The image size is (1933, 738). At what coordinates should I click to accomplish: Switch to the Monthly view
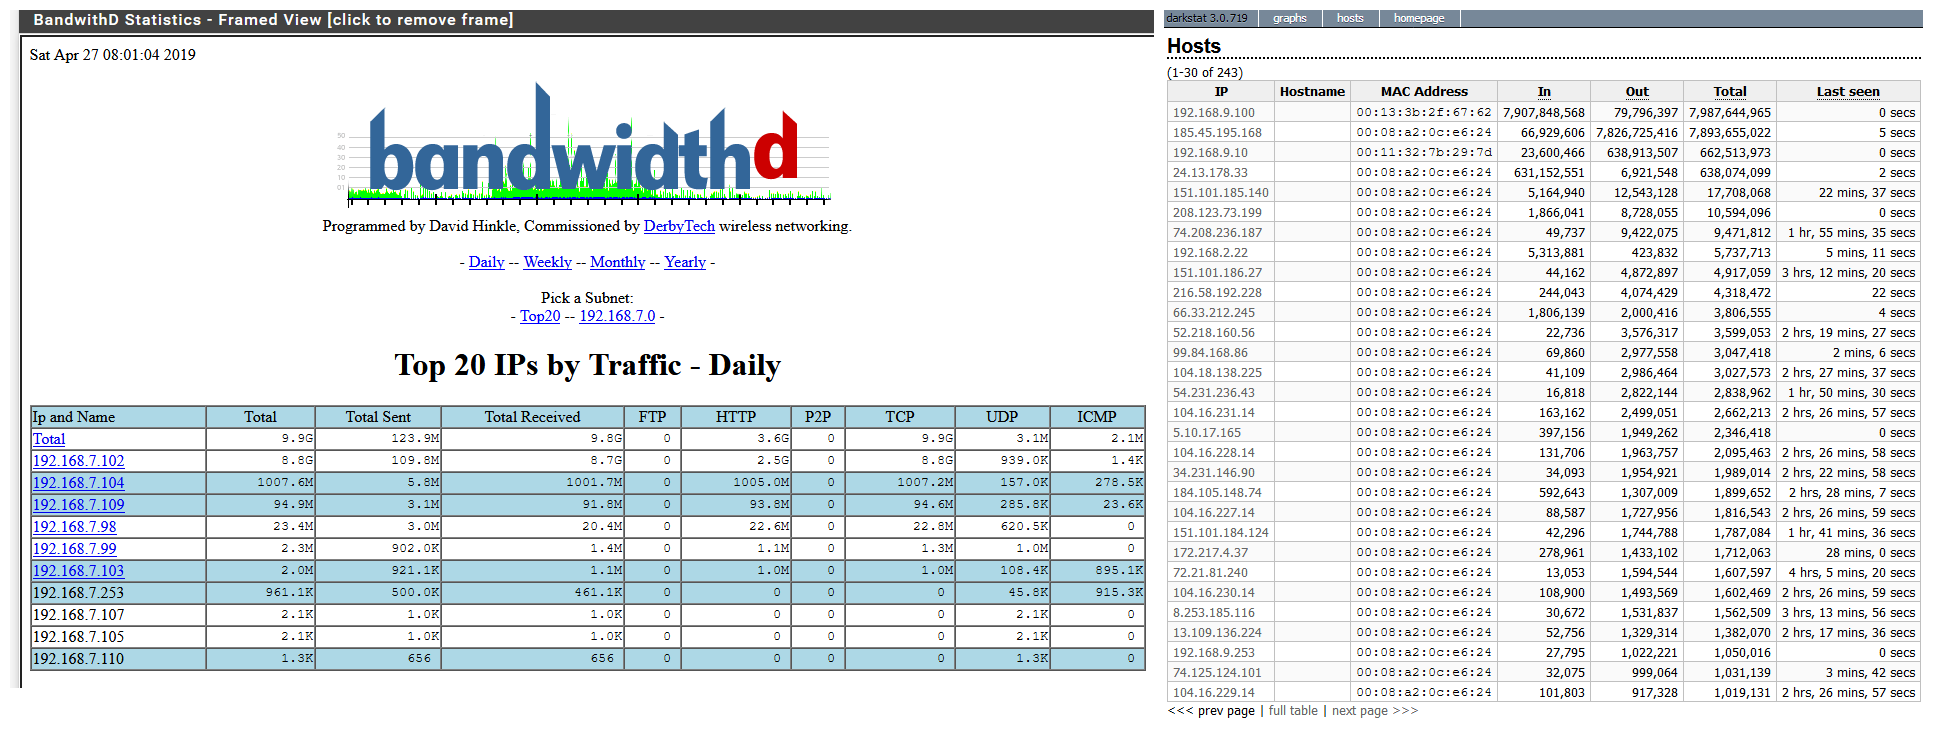(x=617, y=262)
